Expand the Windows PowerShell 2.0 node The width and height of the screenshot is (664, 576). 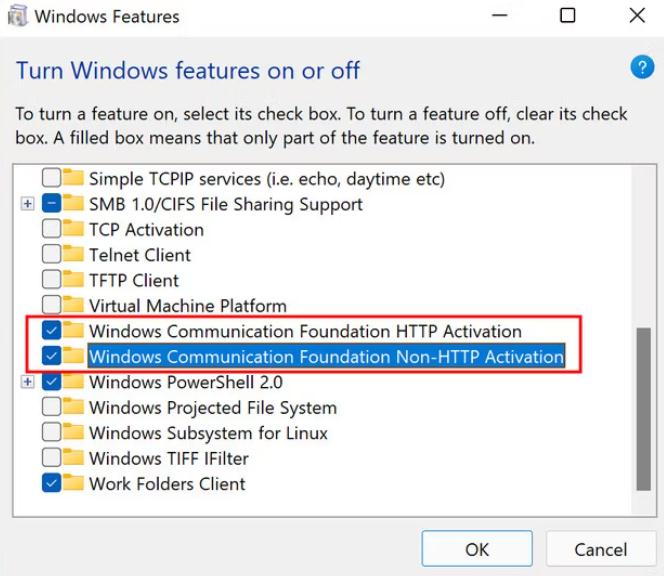[x=27, y=382]
